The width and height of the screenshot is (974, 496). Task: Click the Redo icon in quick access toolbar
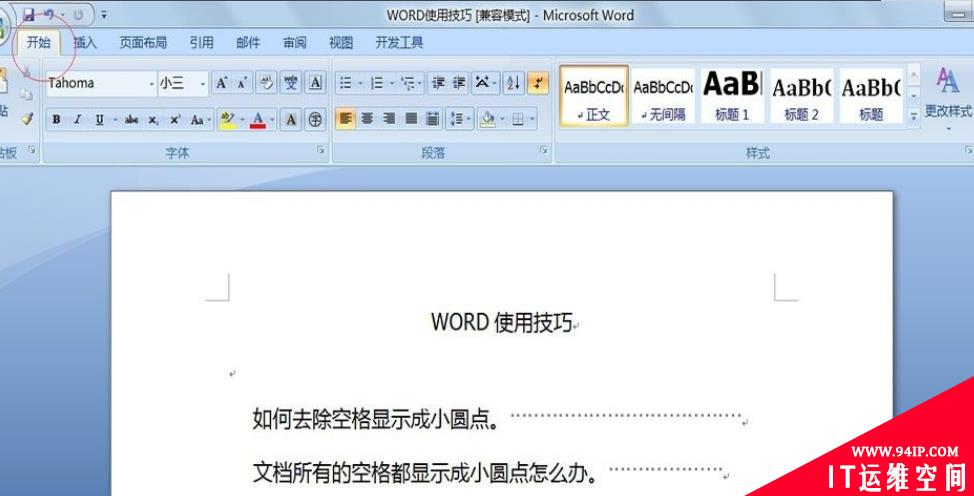(x=78, y=14)
